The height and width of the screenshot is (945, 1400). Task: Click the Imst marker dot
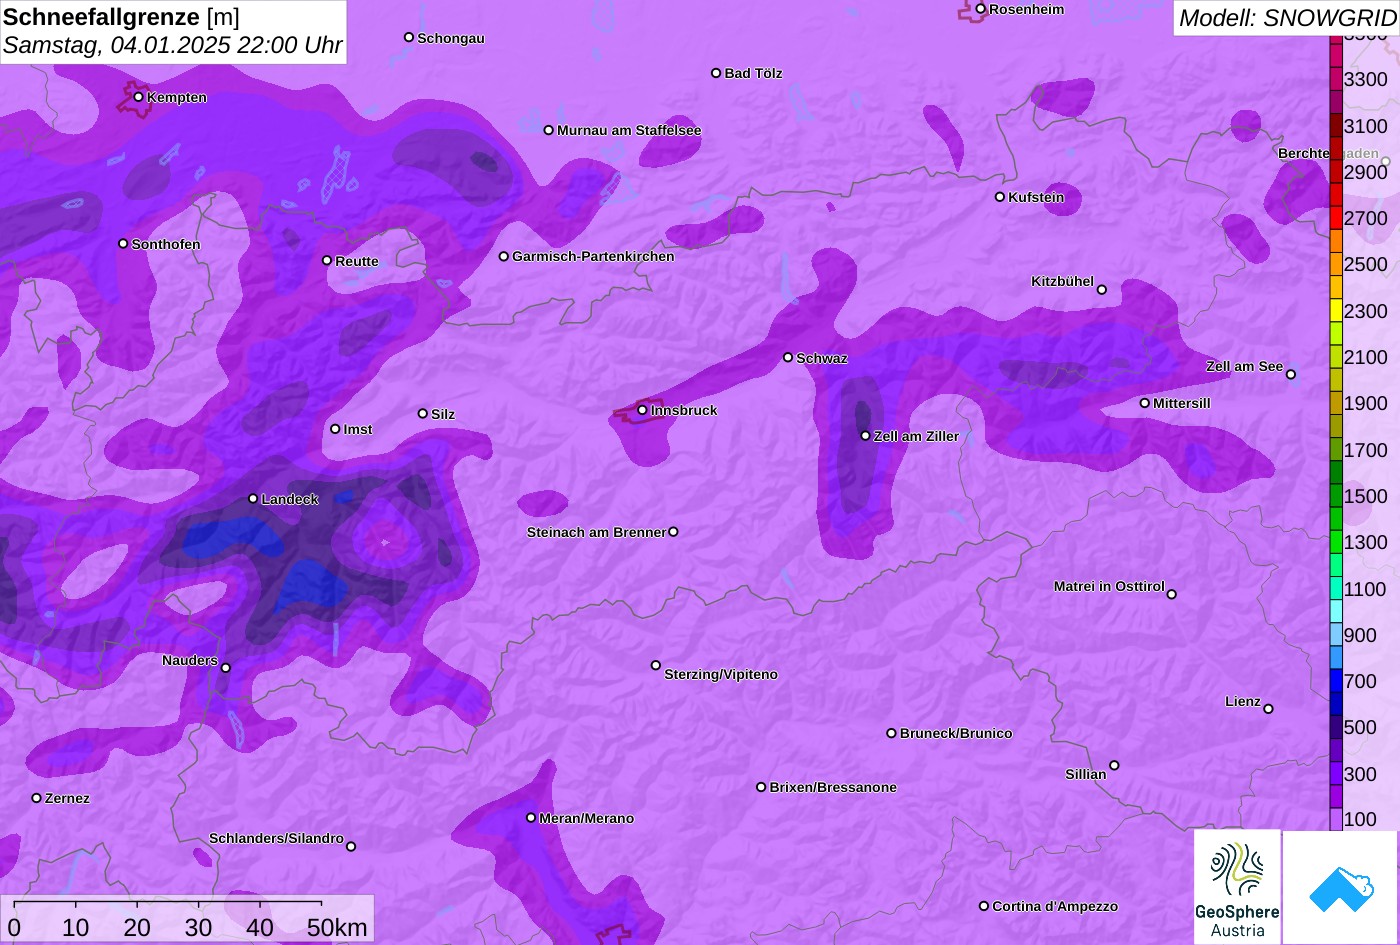coord(335,429)
